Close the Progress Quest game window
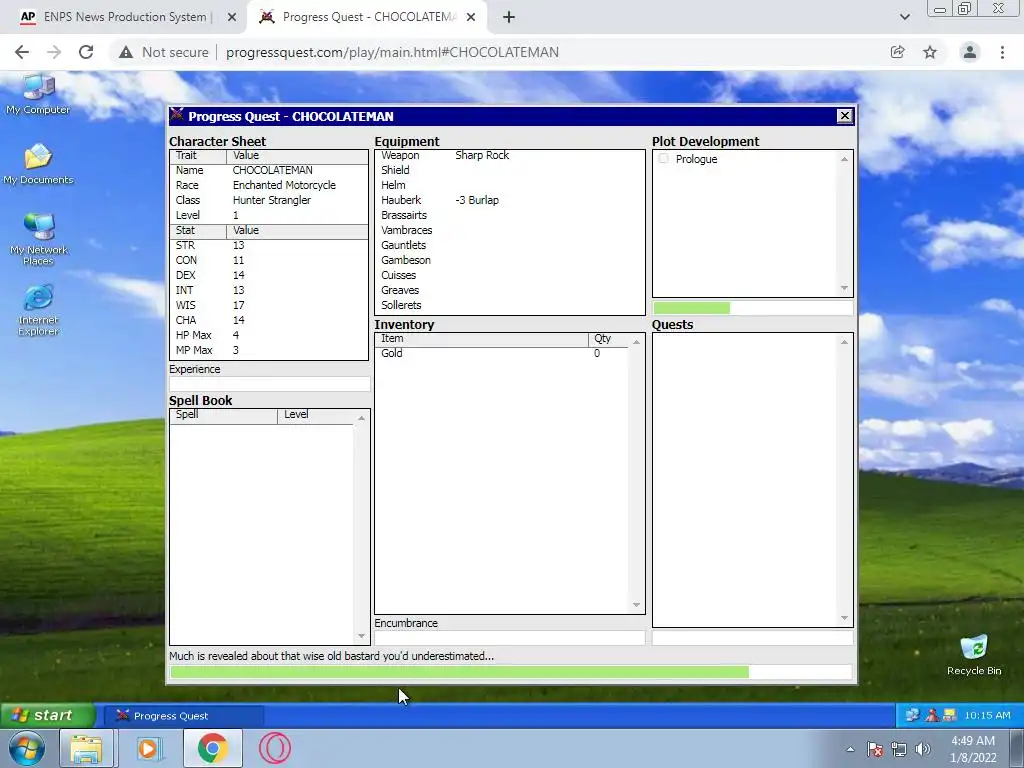This screenshot has width=1024, height=768. coord(844,116)
